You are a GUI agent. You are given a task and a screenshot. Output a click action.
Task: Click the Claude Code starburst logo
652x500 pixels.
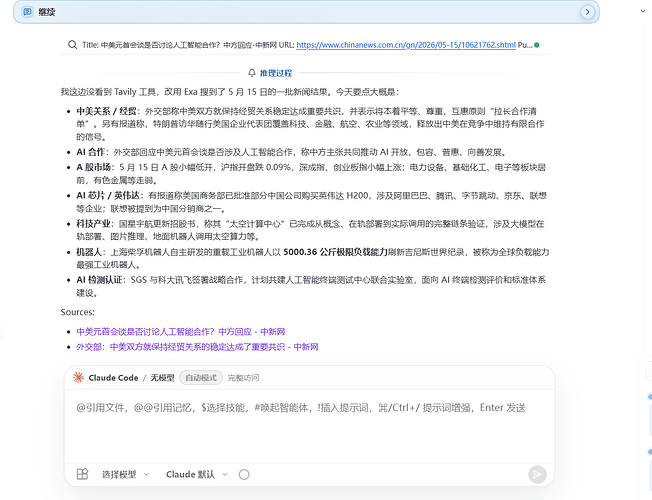pos(78,377)
